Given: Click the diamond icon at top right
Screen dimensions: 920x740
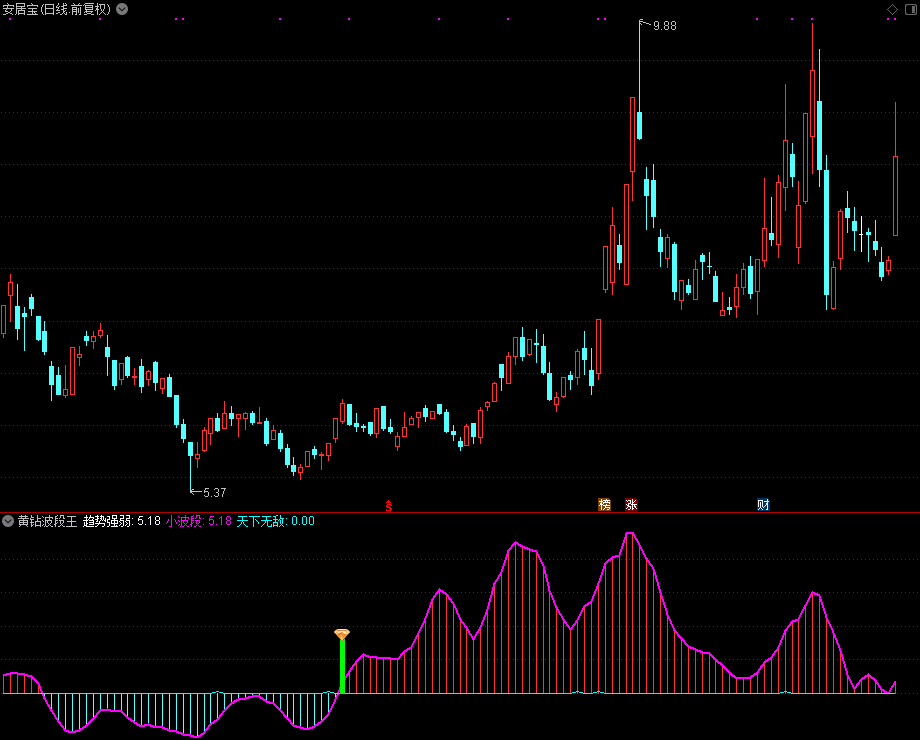Looking at the screenshot, I should (892, 9).
